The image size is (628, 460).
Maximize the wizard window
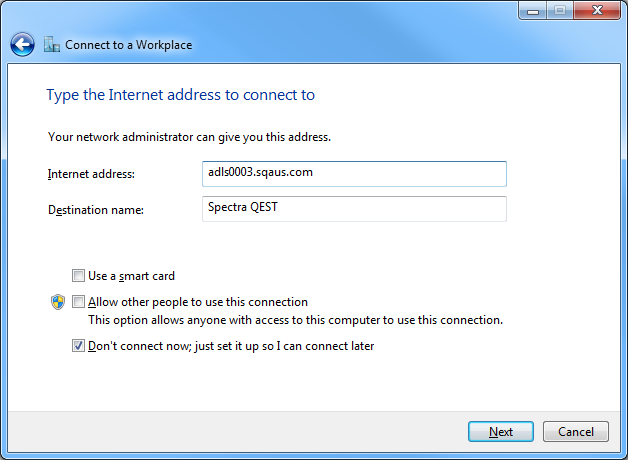click(558, 10)
